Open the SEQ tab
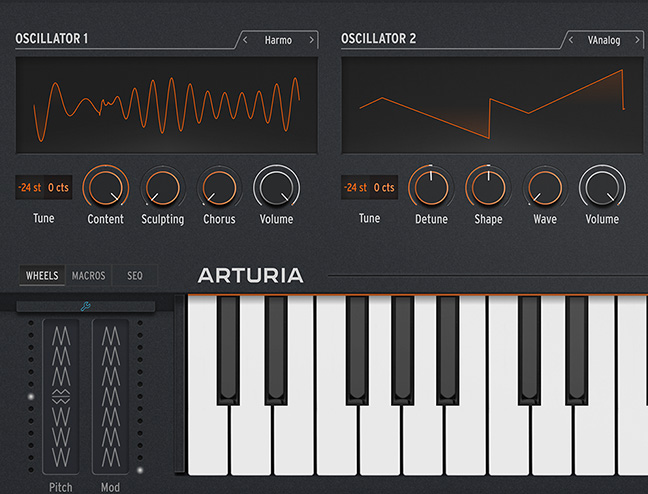Image resolution: width=648 pixels, height=494 pixels. [134, 275]
